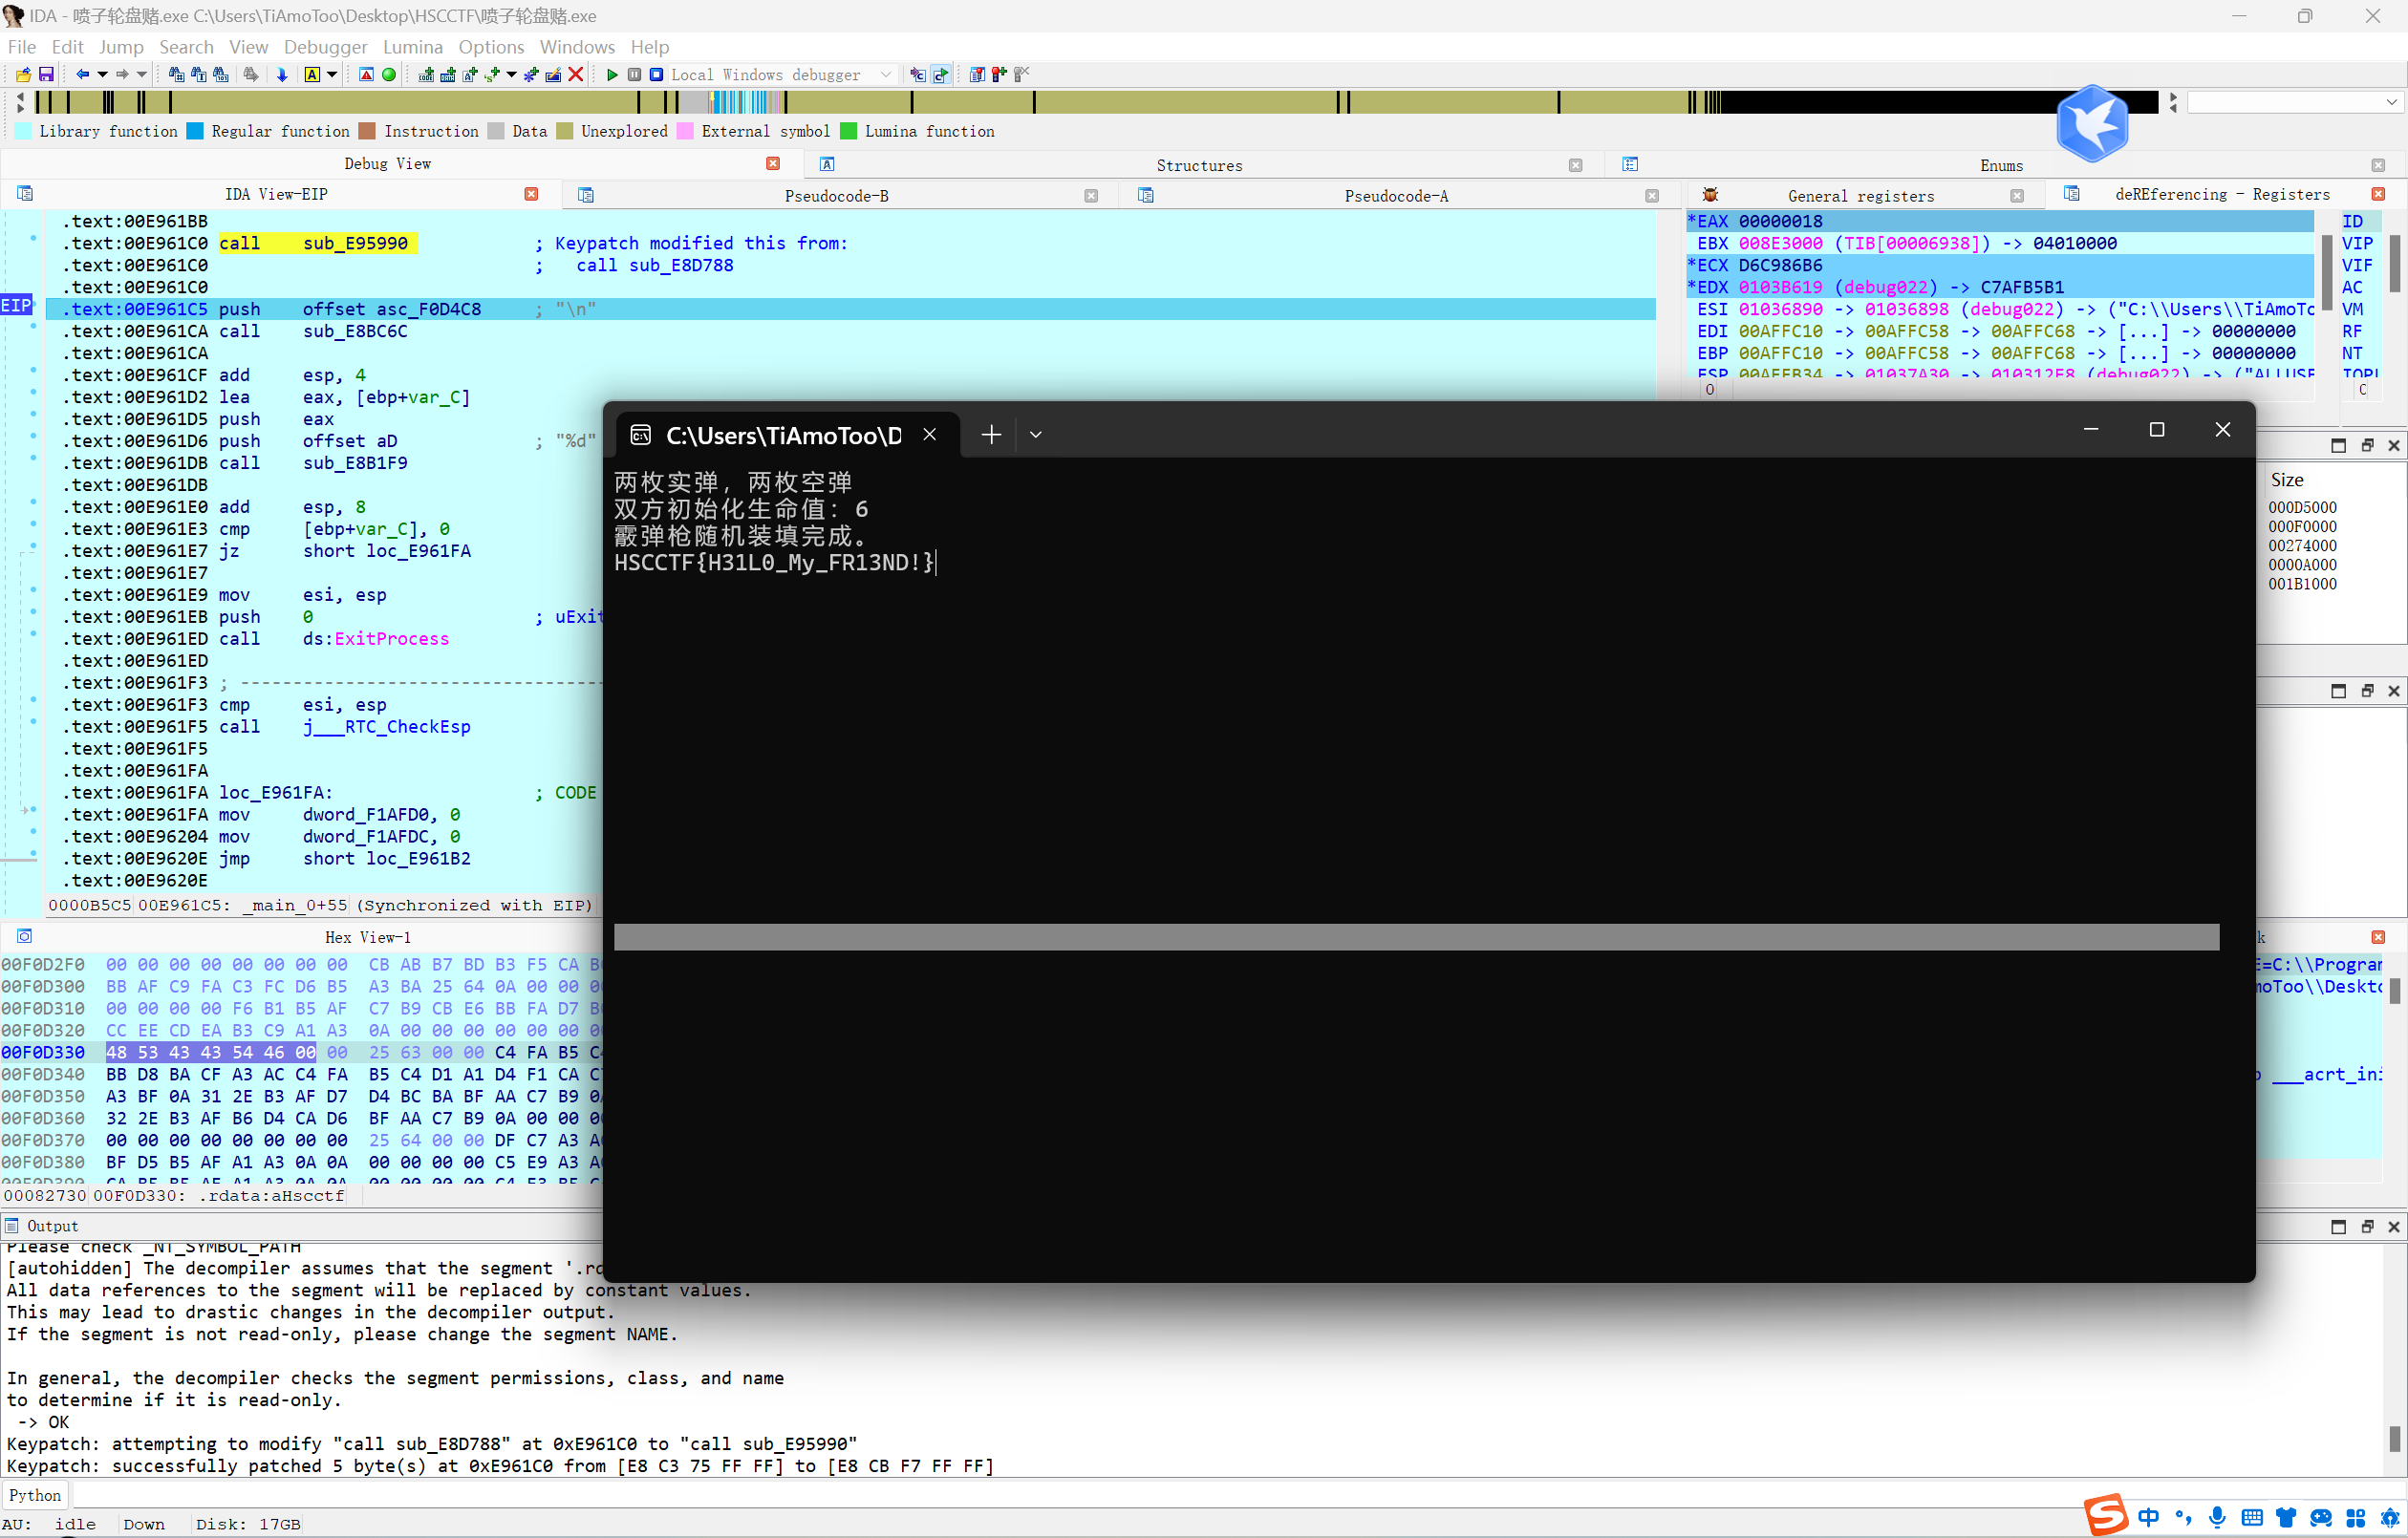Switch to the Pseudocode-B tab
Viewport: 2408px width, 1538px height.
[x=836, y=196]
